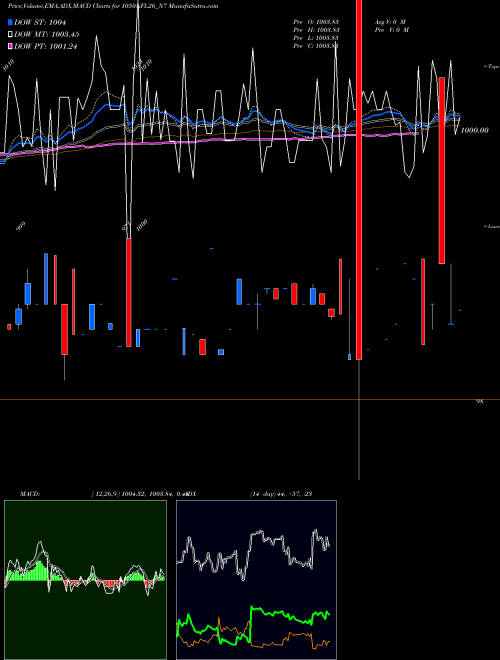Screen dimensions: 500x660
Task: Click the 'Pre O: 1003.83' value
Action: [316, 21]
